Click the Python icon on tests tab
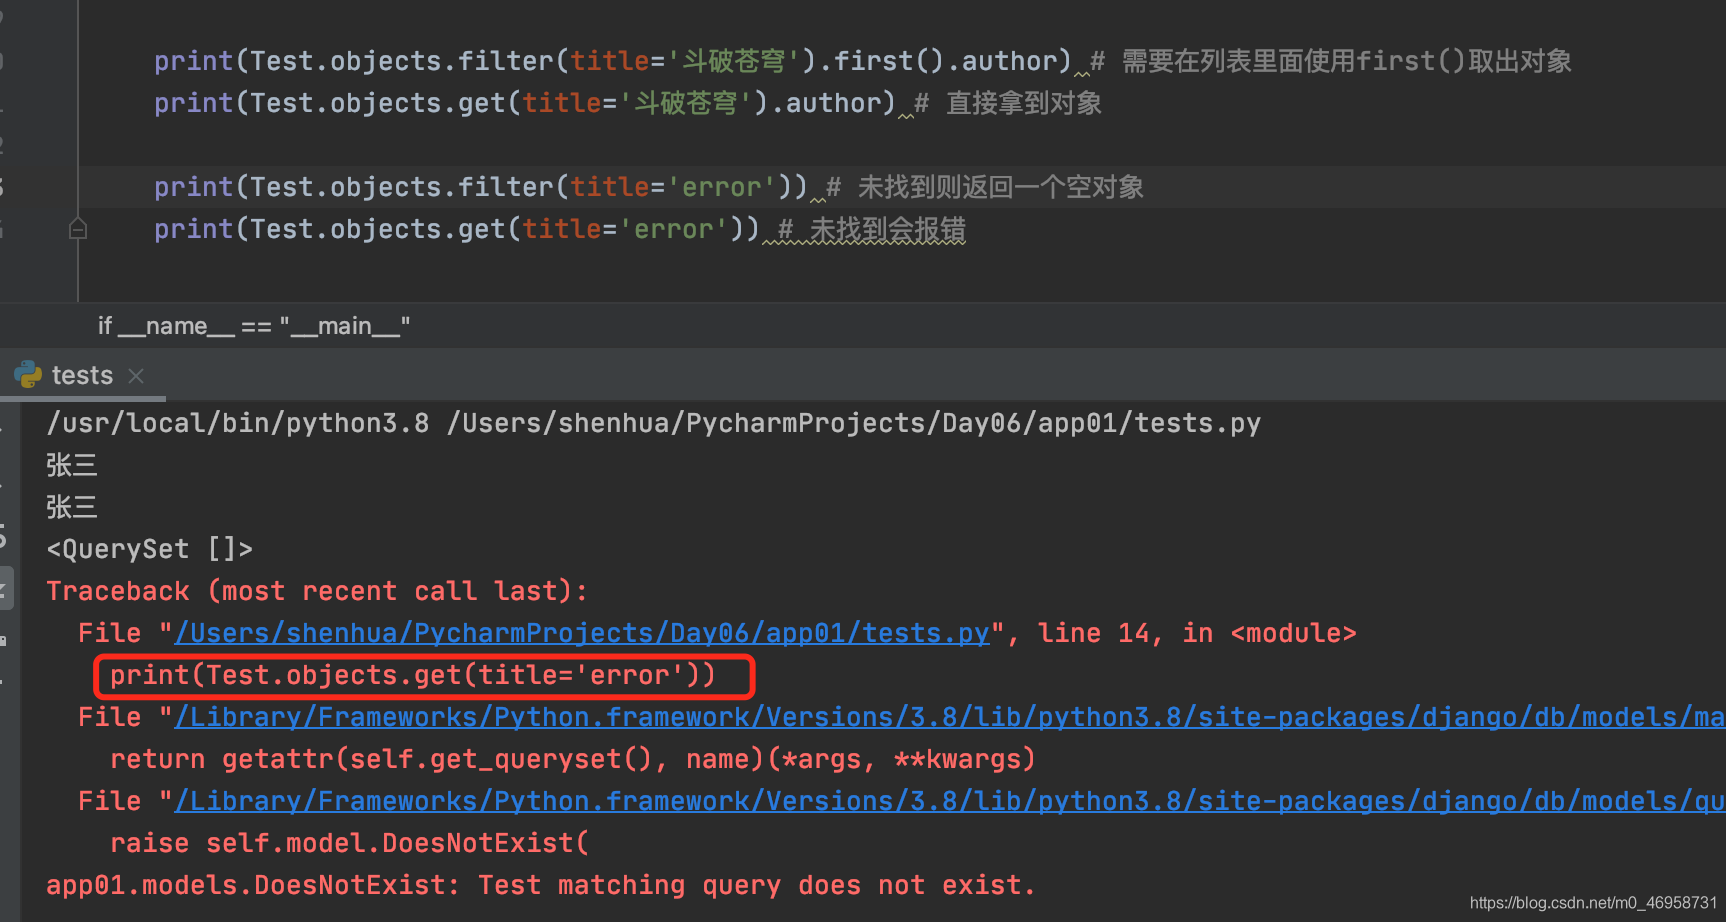Viewport: 1726px width, 922px height. pos(28,375)
